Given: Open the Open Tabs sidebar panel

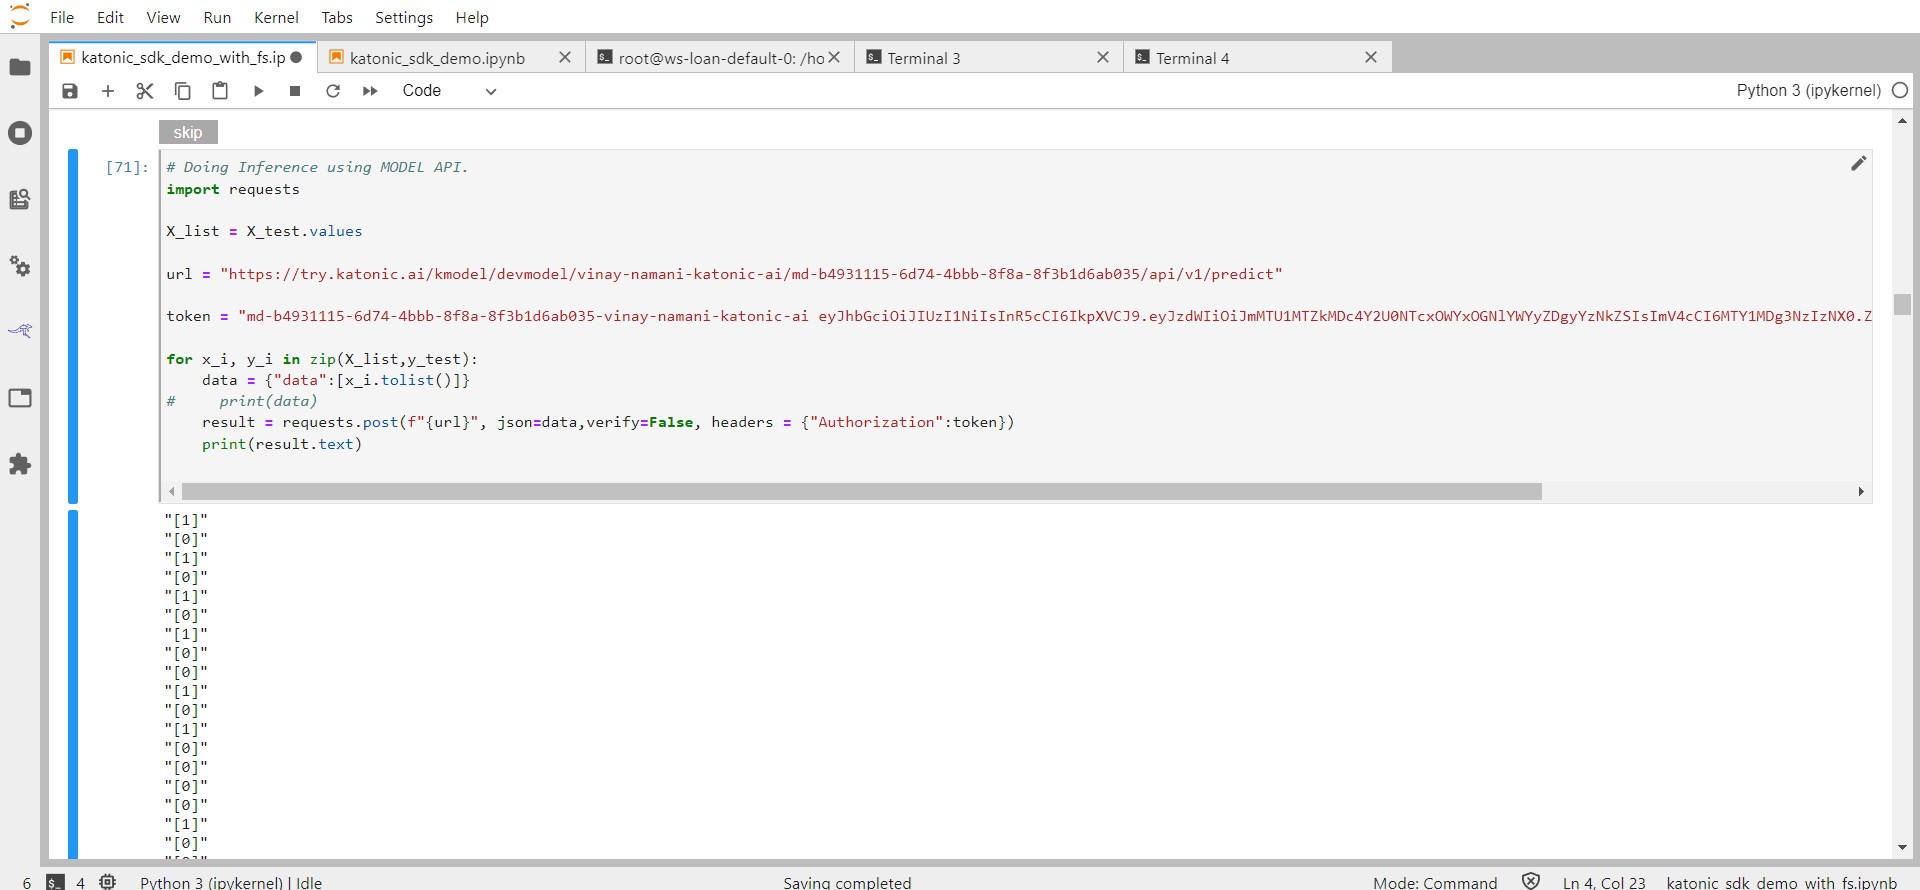Looking at the screenshot, I should tap(20, 398).
